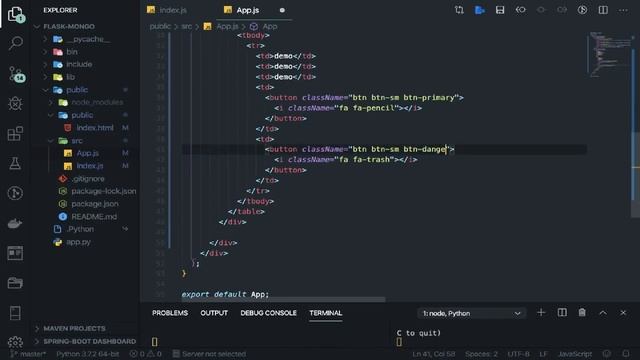Open index.html in the explorer
640x360 pixels.
(95, 128)
